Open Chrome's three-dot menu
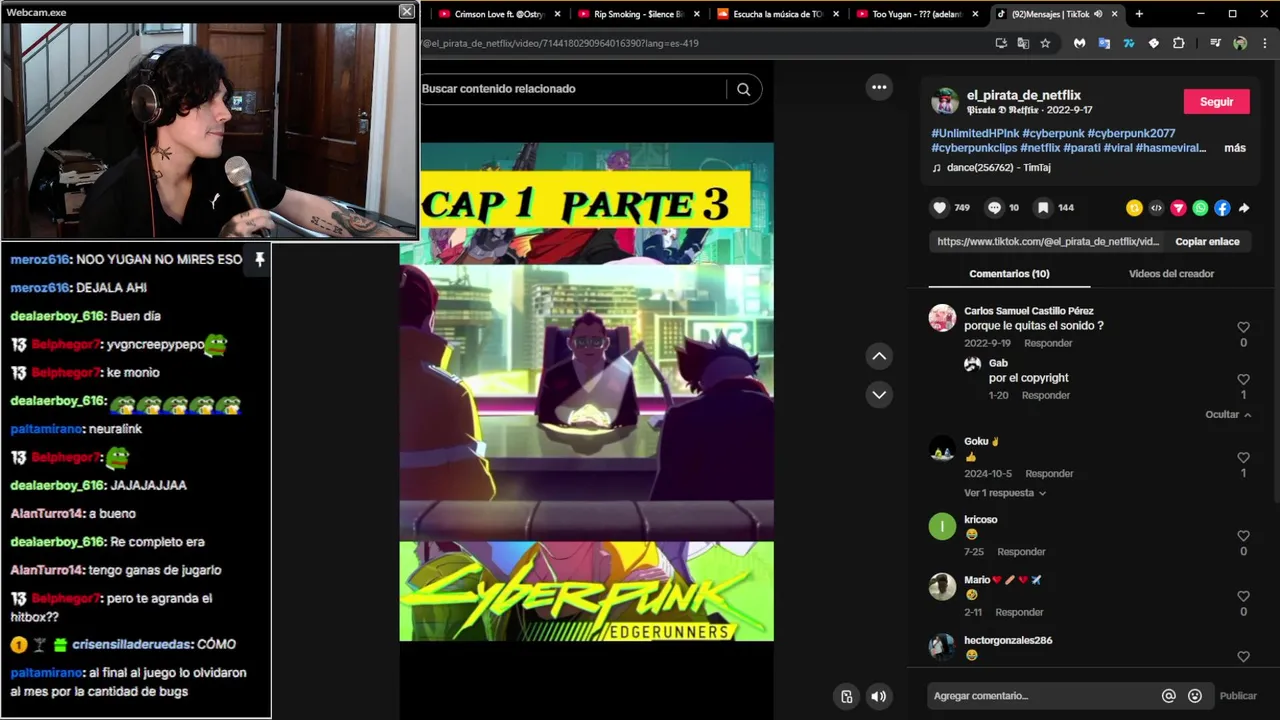 pos(1263,43)
